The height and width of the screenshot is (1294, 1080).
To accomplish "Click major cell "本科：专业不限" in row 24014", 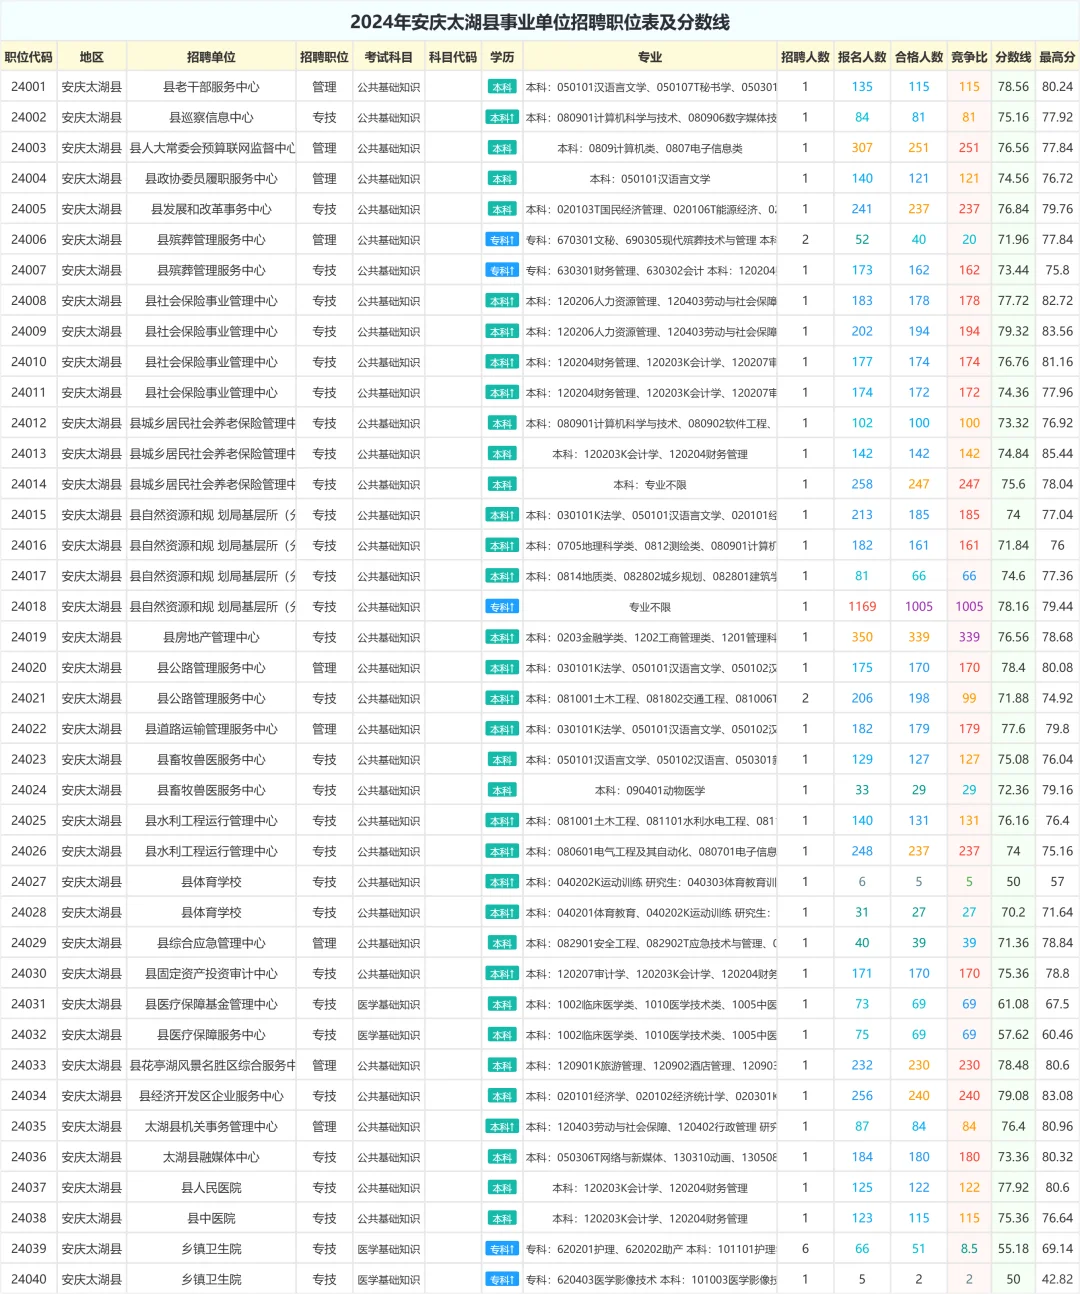I will click(x=650, y=484).
